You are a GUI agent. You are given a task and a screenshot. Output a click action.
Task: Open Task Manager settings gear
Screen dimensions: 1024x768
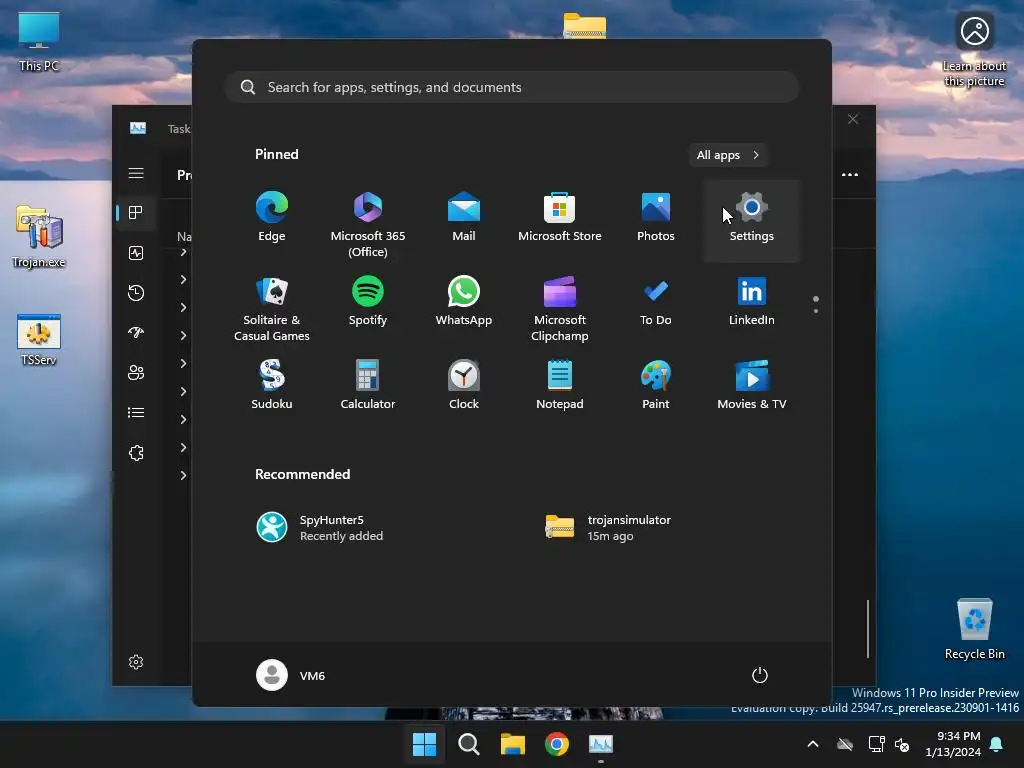136,662
